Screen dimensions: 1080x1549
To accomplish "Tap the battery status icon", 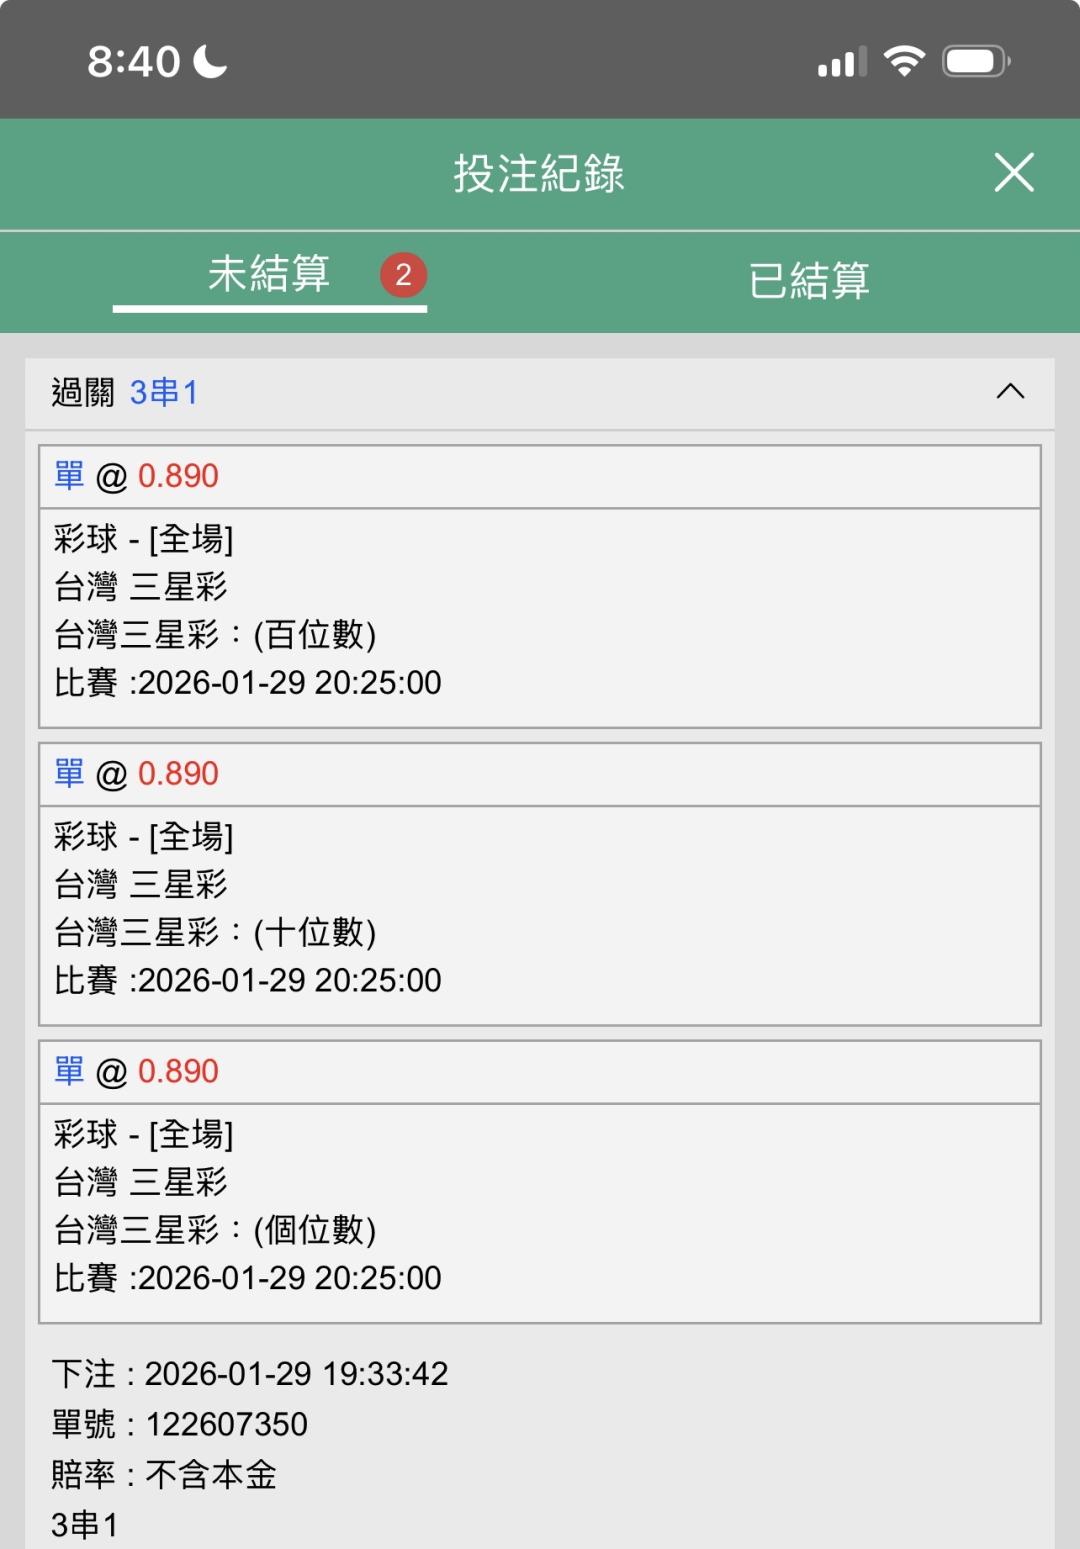I will [976, 61].
